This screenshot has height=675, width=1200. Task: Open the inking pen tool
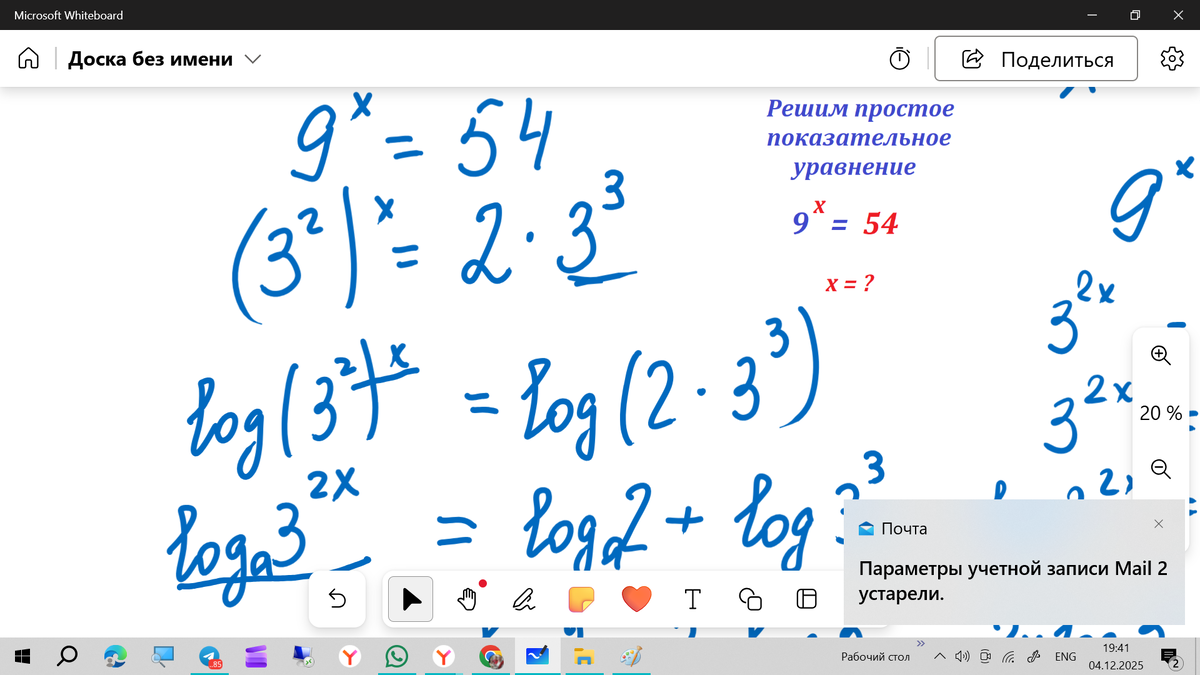[x=523, y=599]
